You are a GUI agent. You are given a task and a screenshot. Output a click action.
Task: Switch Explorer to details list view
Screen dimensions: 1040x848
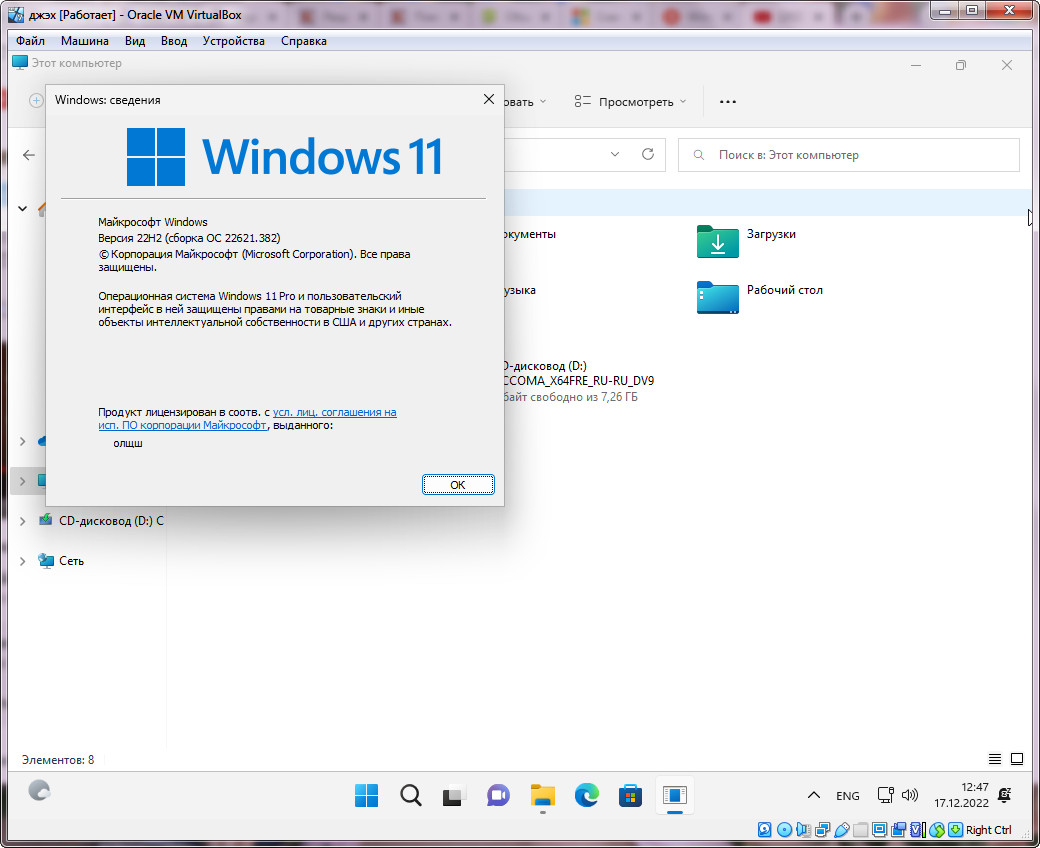995,759
